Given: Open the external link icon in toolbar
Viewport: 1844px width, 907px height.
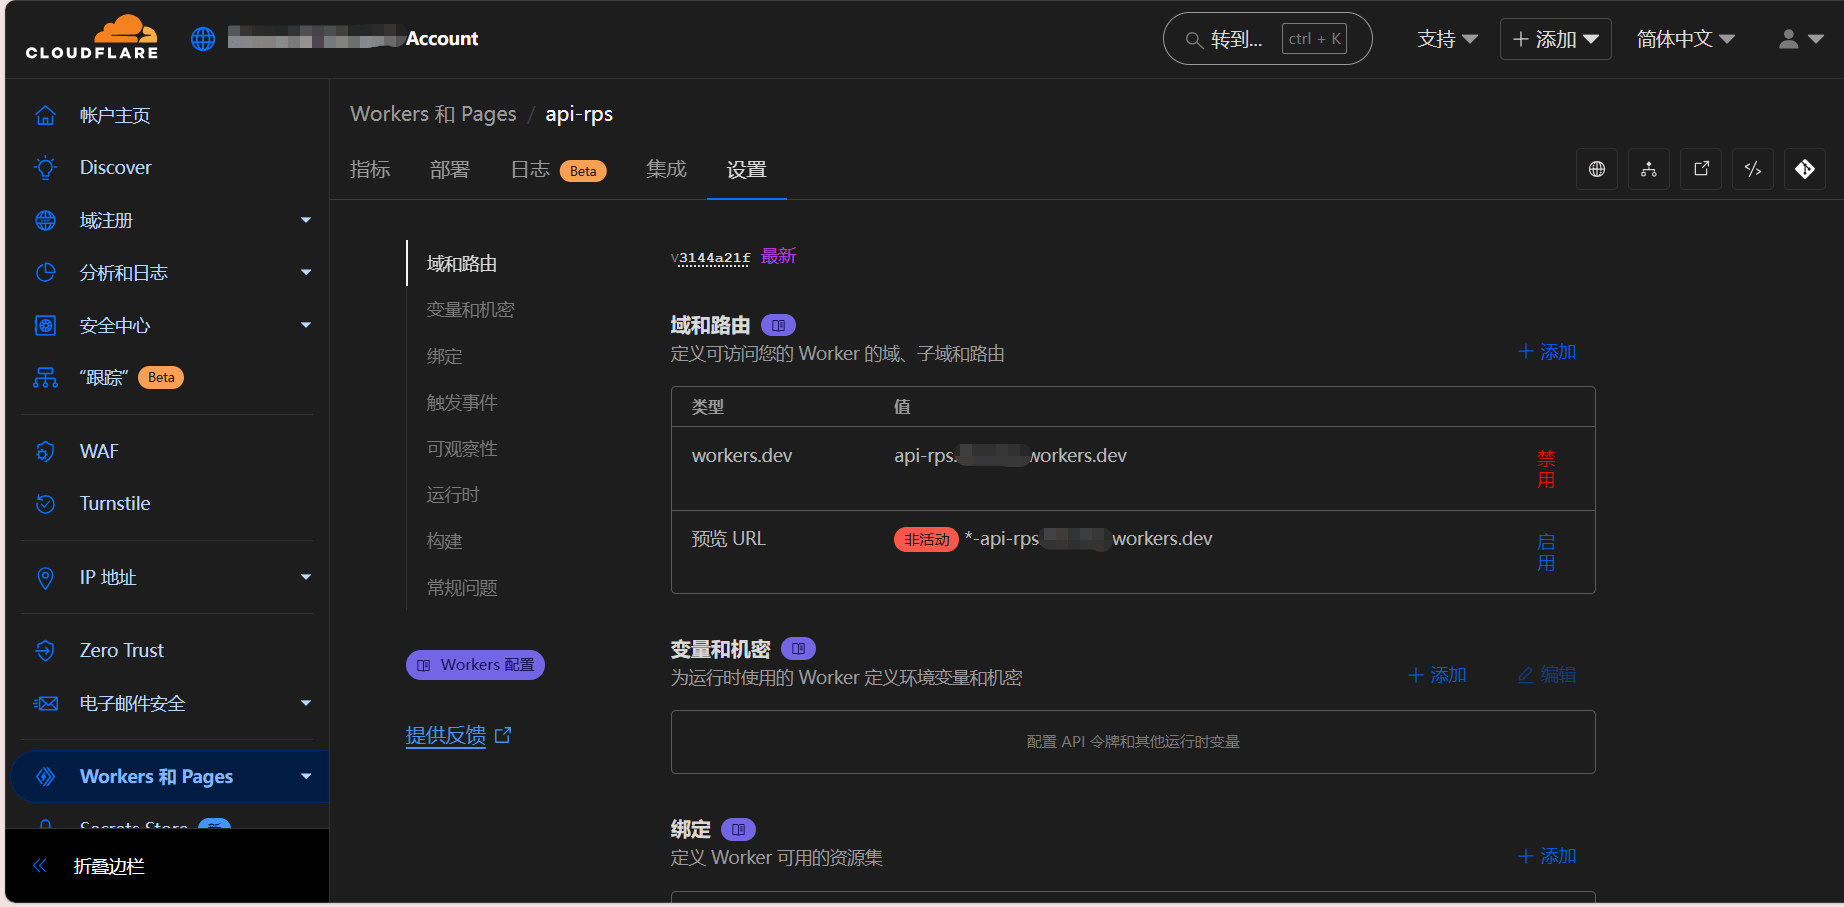Looking at the screenshot, I should coord(1701,169).
